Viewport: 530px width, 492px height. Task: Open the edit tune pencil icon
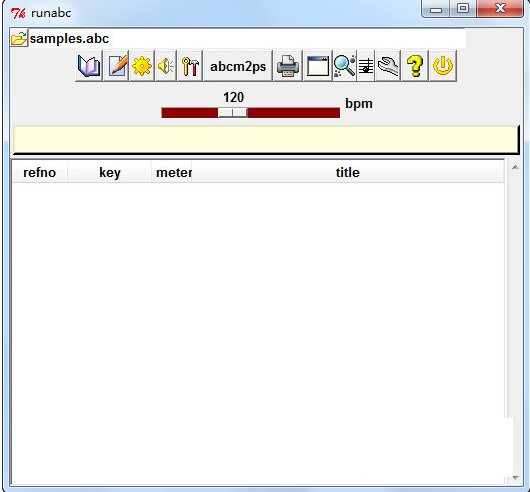(116, 66)
